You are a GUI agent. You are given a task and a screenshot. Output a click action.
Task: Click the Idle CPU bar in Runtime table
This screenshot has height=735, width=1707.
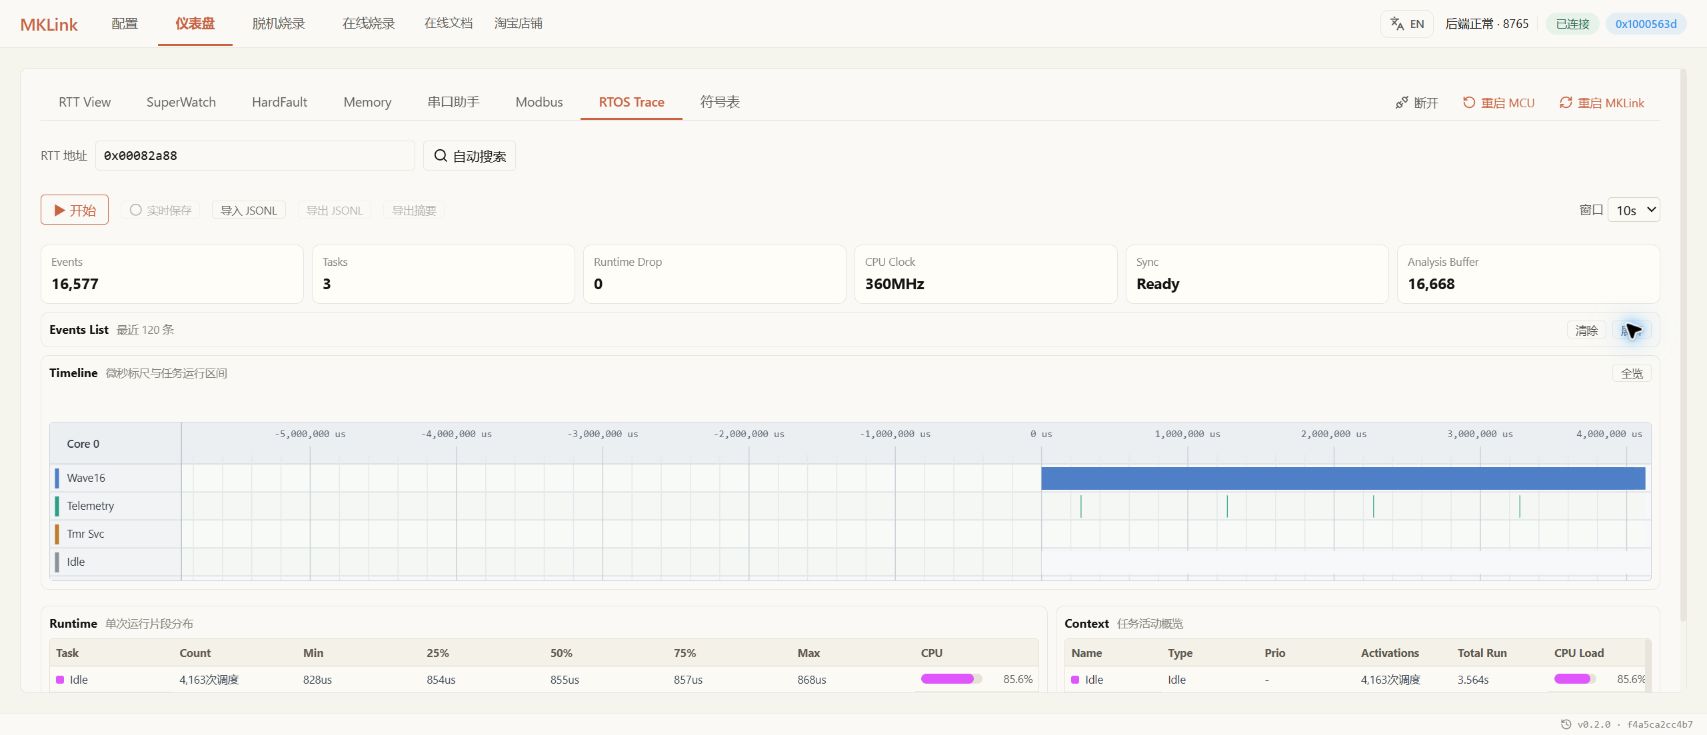click(951, 679)
